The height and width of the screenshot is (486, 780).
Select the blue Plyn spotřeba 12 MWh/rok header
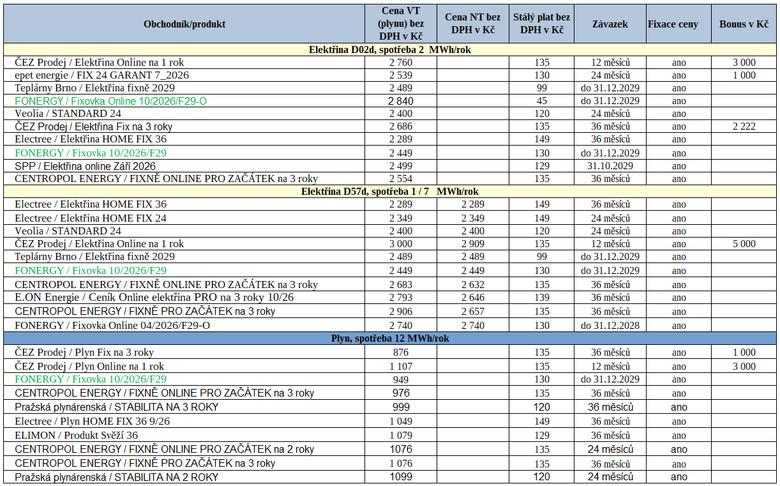tap(390, 338)
